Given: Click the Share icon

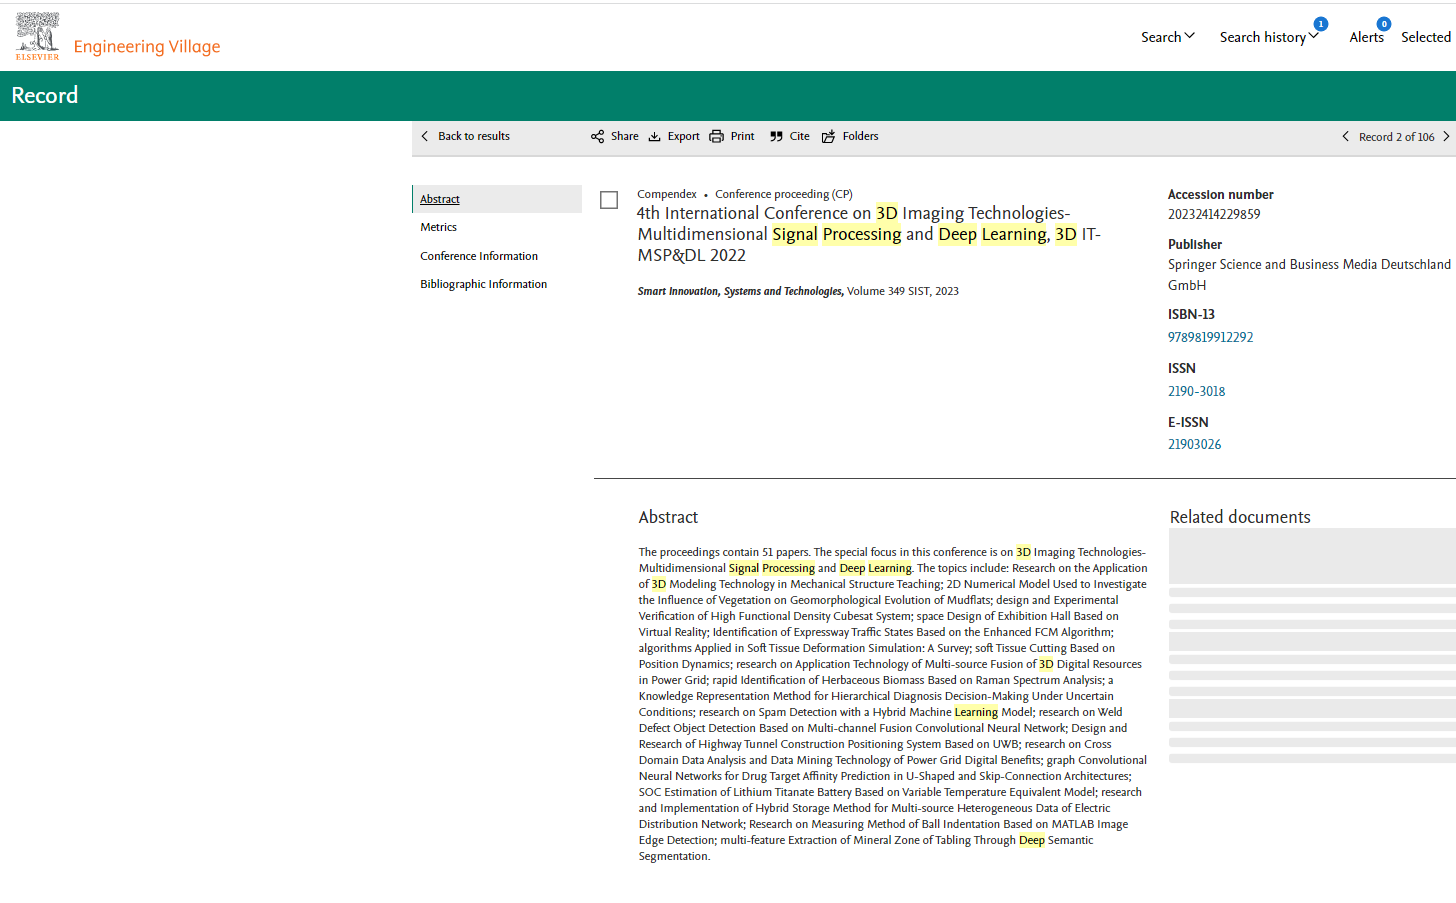Looking at the screenshot, I should point(597,137).
